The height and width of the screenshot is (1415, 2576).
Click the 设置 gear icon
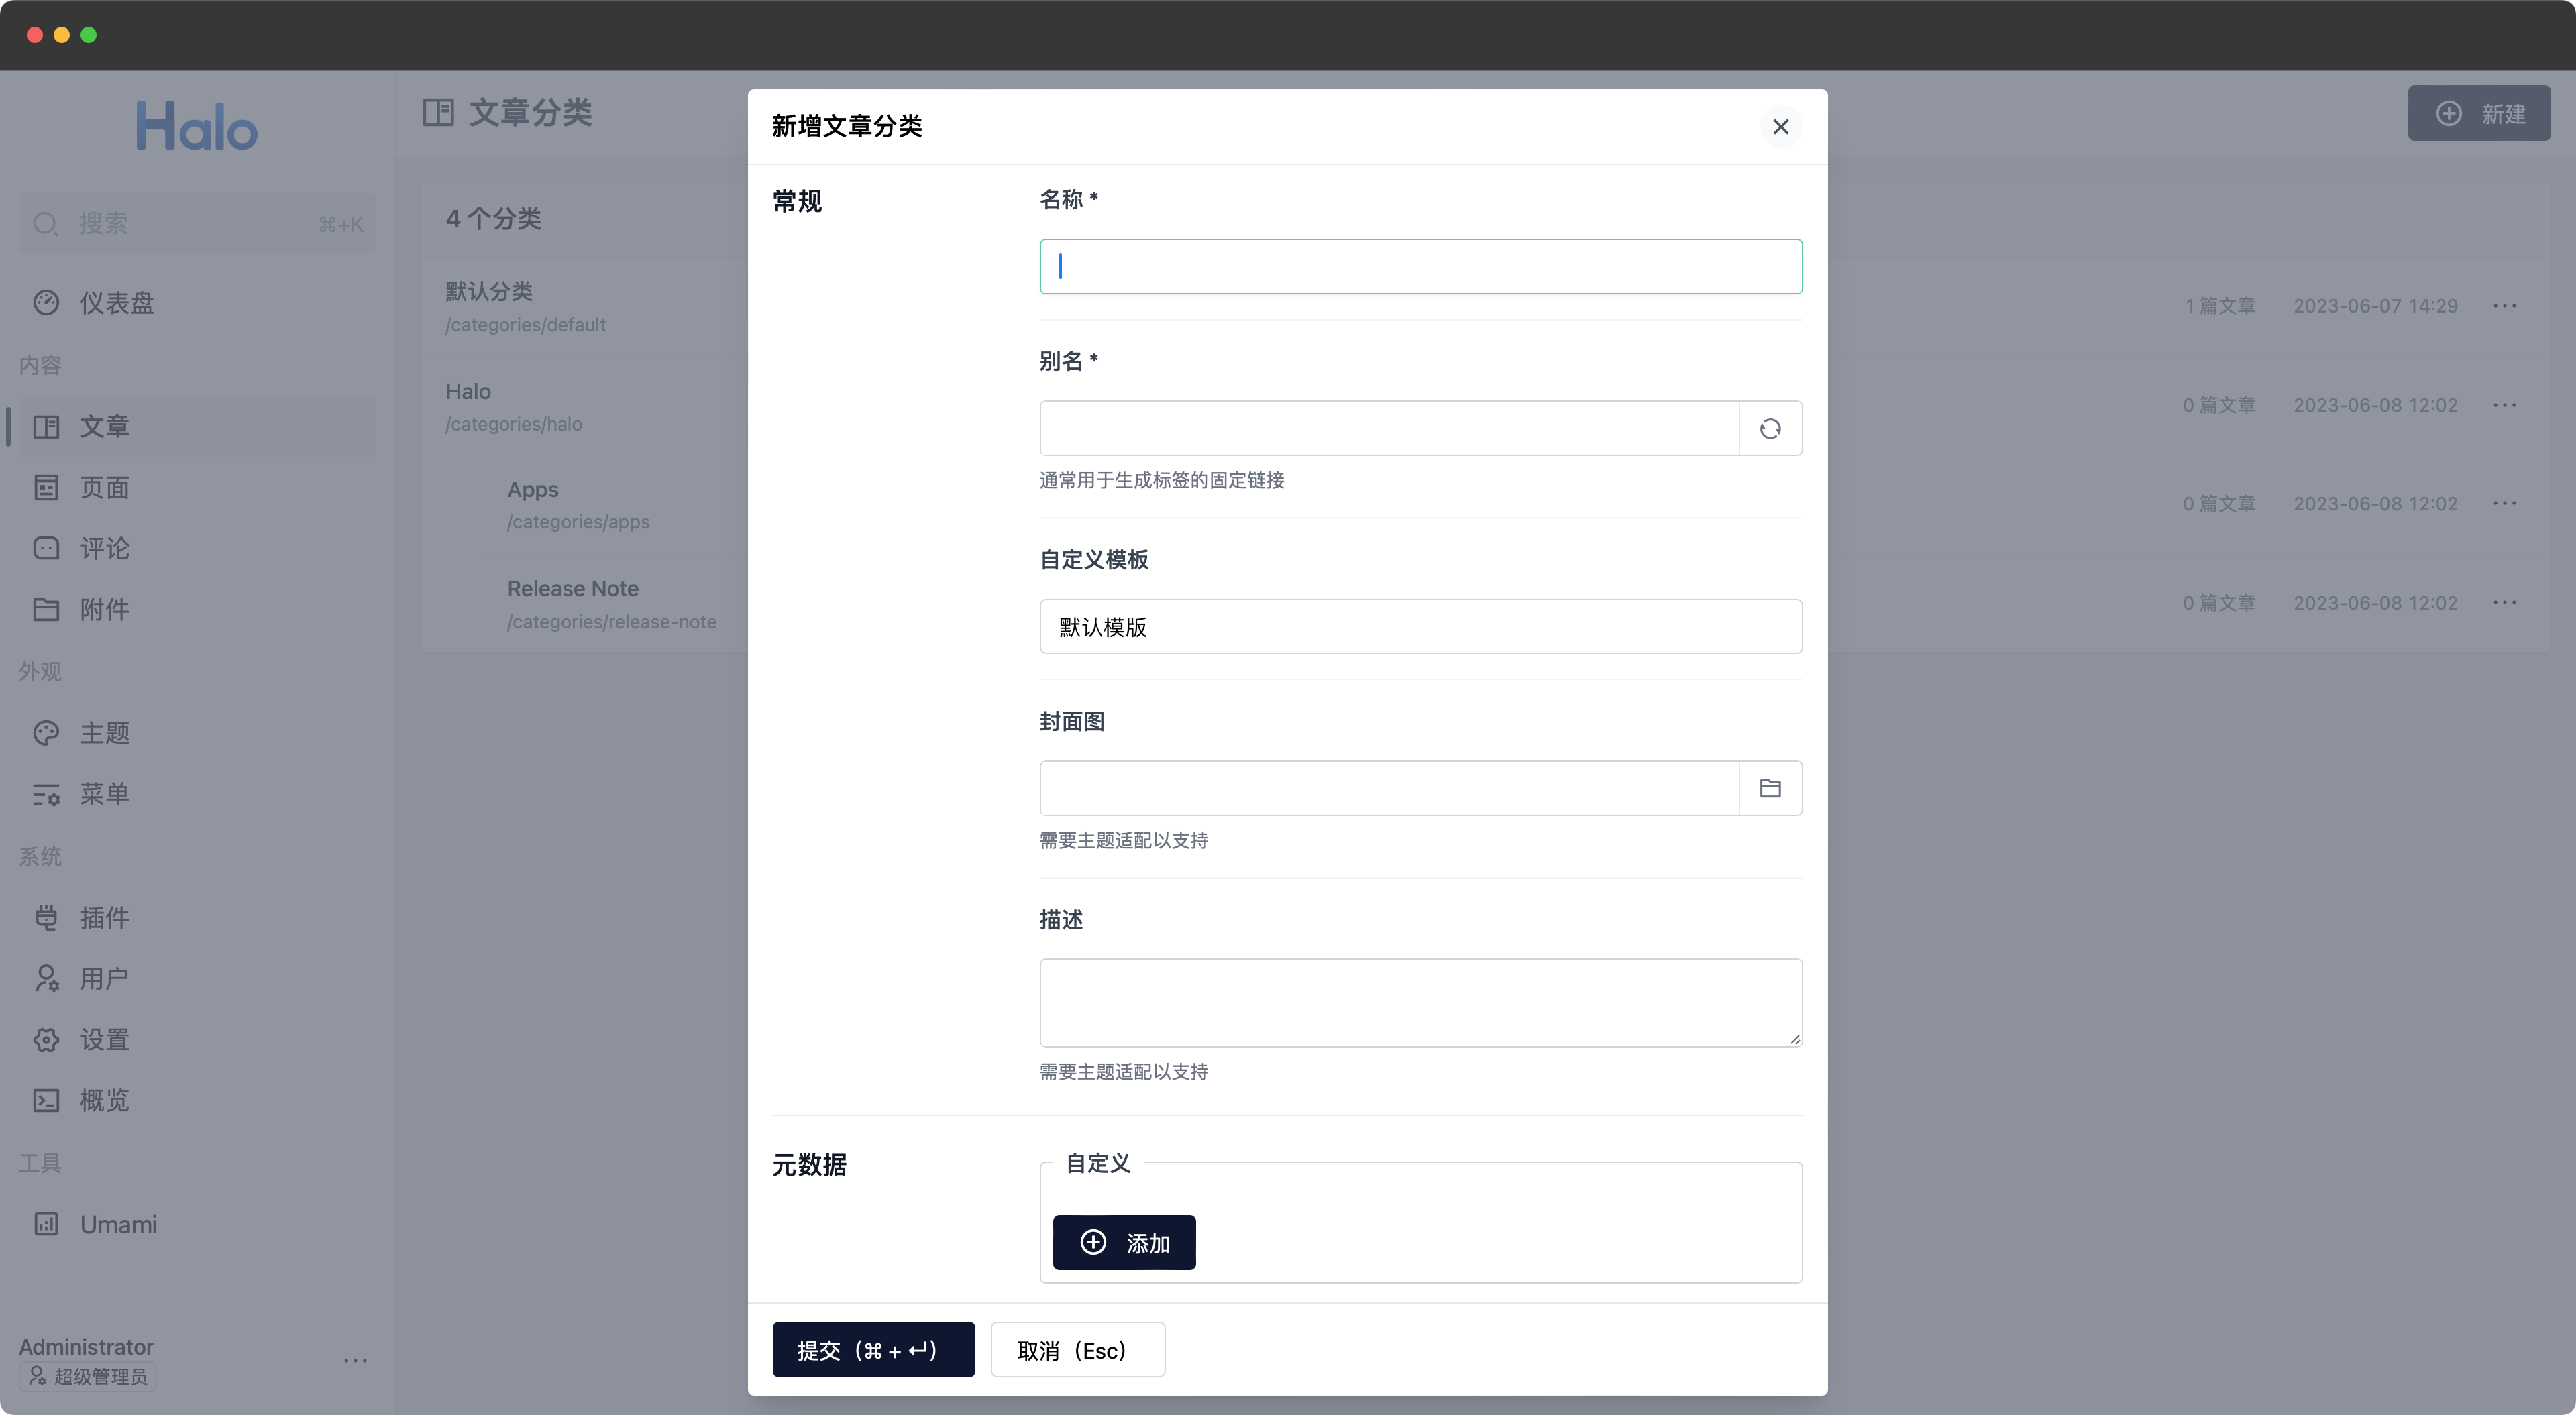coord(46,1039)
